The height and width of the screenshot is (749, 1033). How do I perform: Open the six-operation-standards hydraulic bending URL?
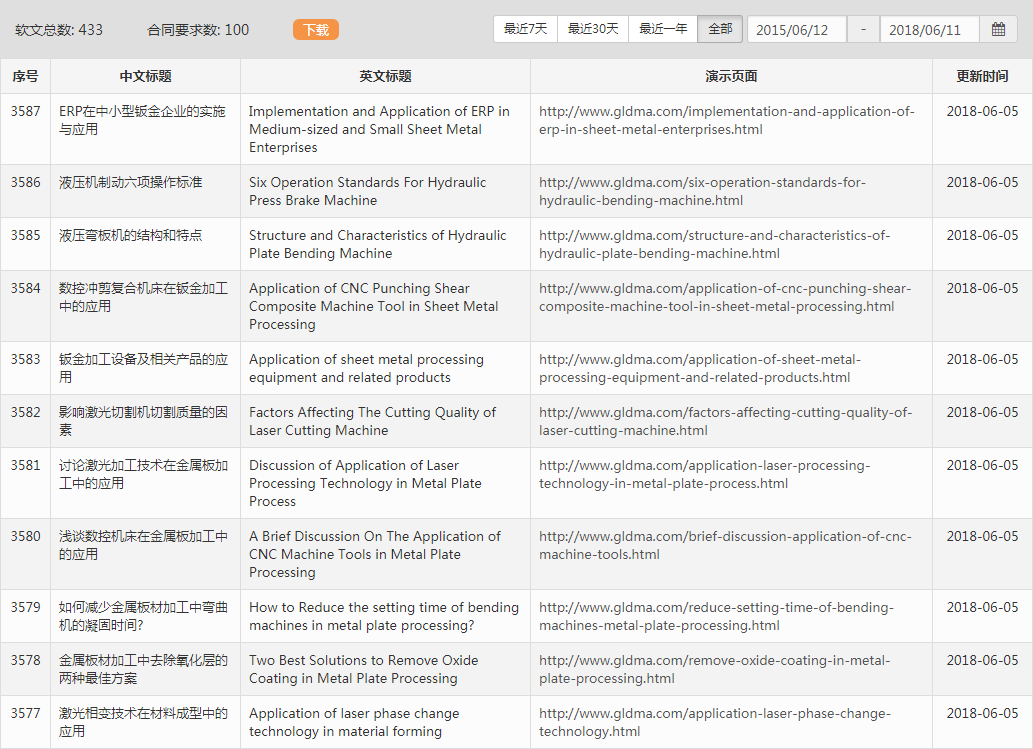702,192
